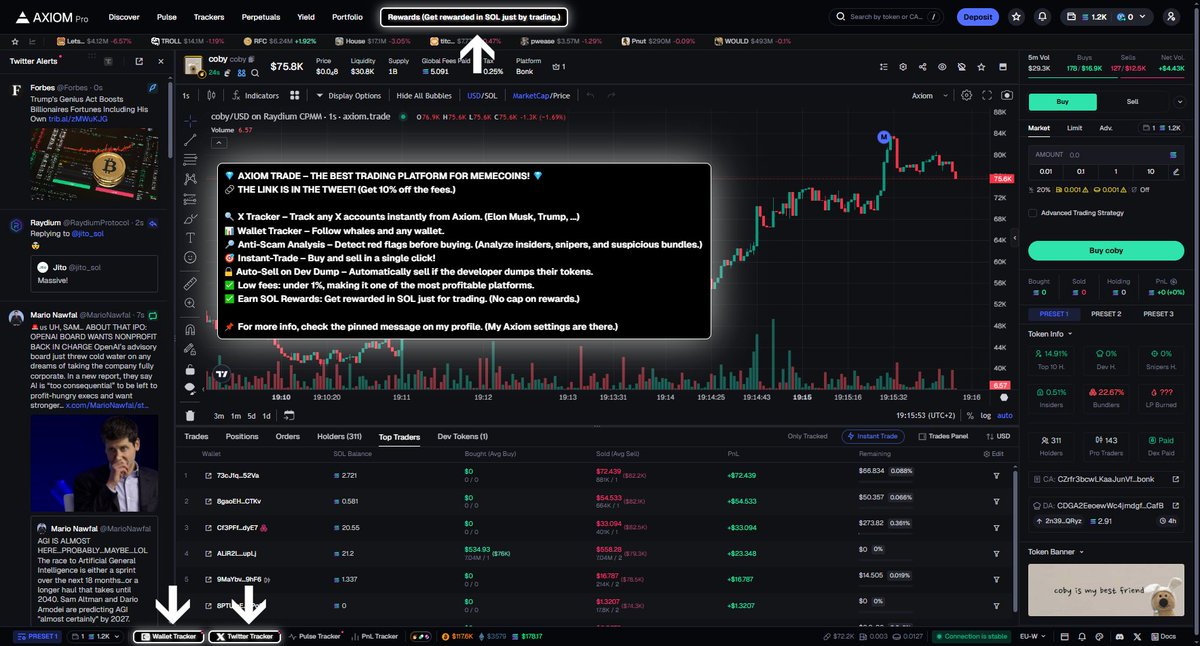Screen dimensions: 1200x646
Task: Open chart settings gear icon
Action: pyautogui.click(x=966, y=95)
